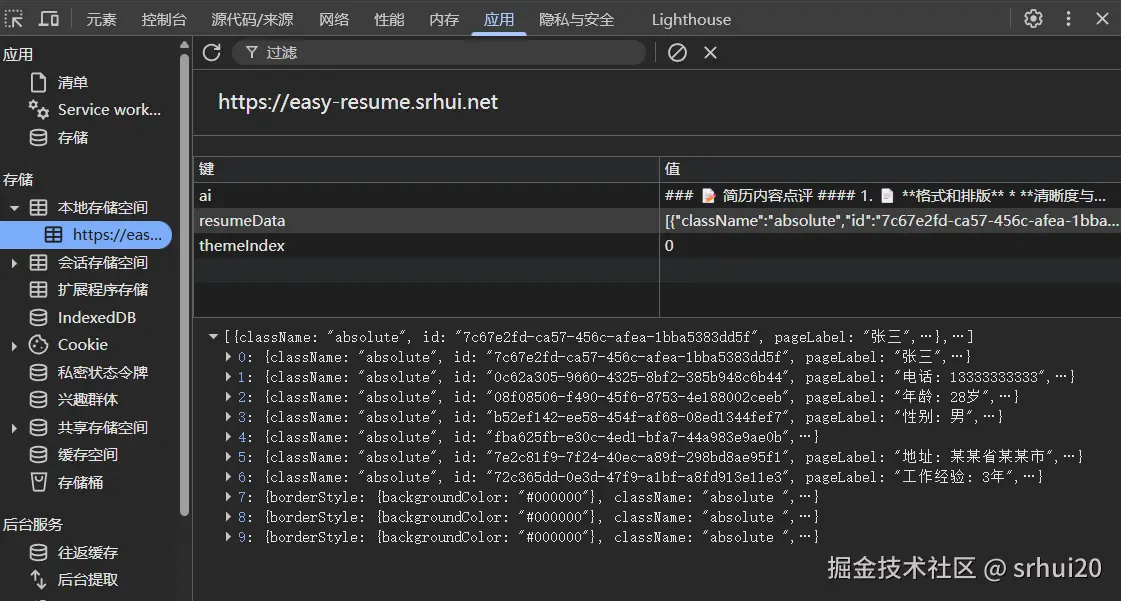Click the themeIndex value 0
The width and height of the screenshot is (1121, 601).
[669, 245]
